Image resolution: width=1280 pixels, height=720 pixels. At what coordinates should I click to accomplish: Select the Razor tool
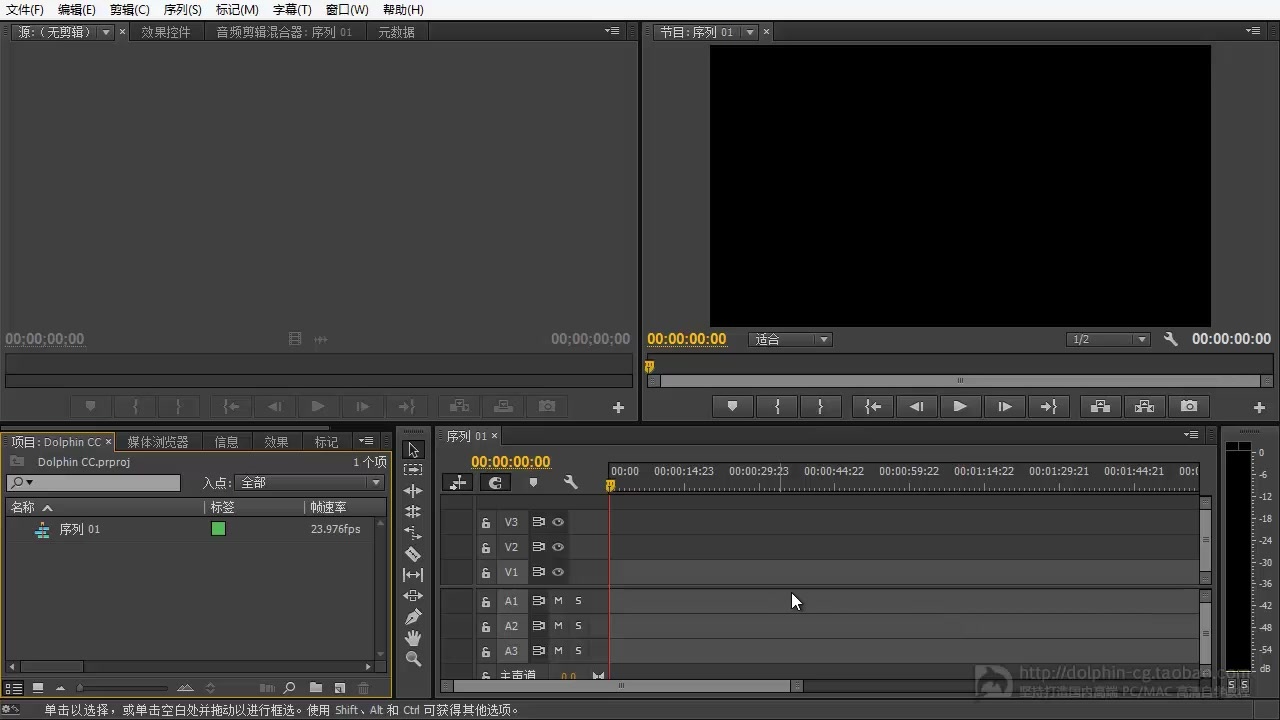[413, 554]
